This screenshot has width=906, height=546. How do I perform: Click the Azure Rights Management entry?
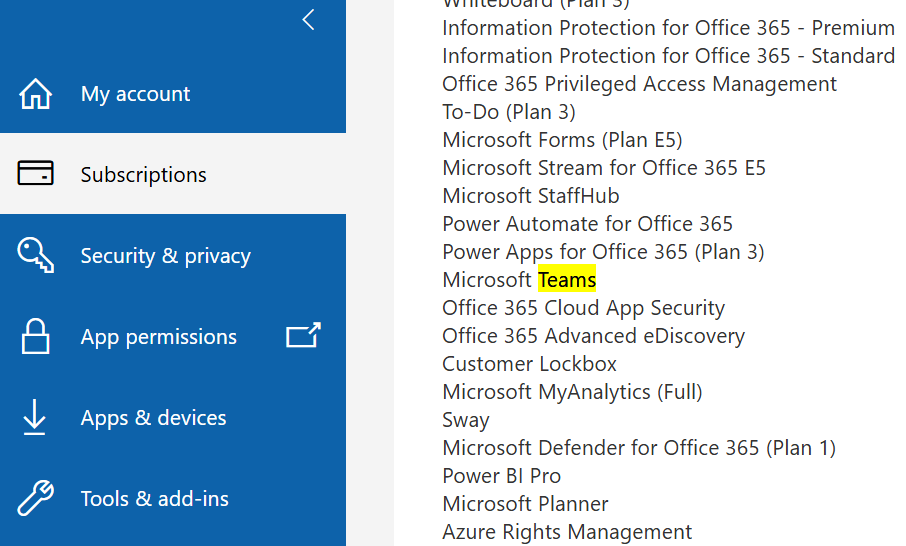[x=567, y=532]
